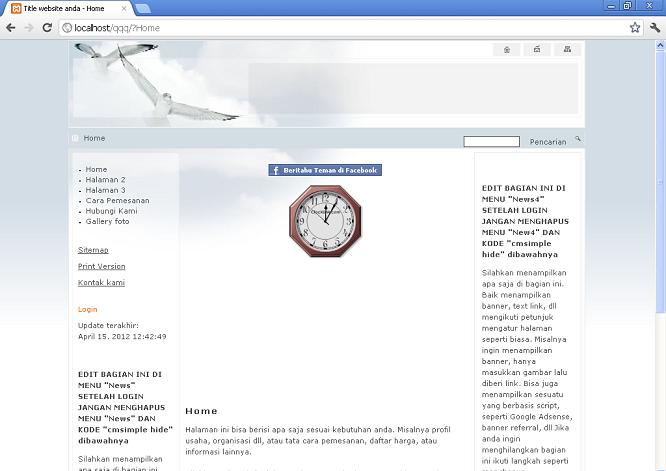Go back with the browser back arrow
The height and width of the screenshot is (471, 666).
[11, 28]
